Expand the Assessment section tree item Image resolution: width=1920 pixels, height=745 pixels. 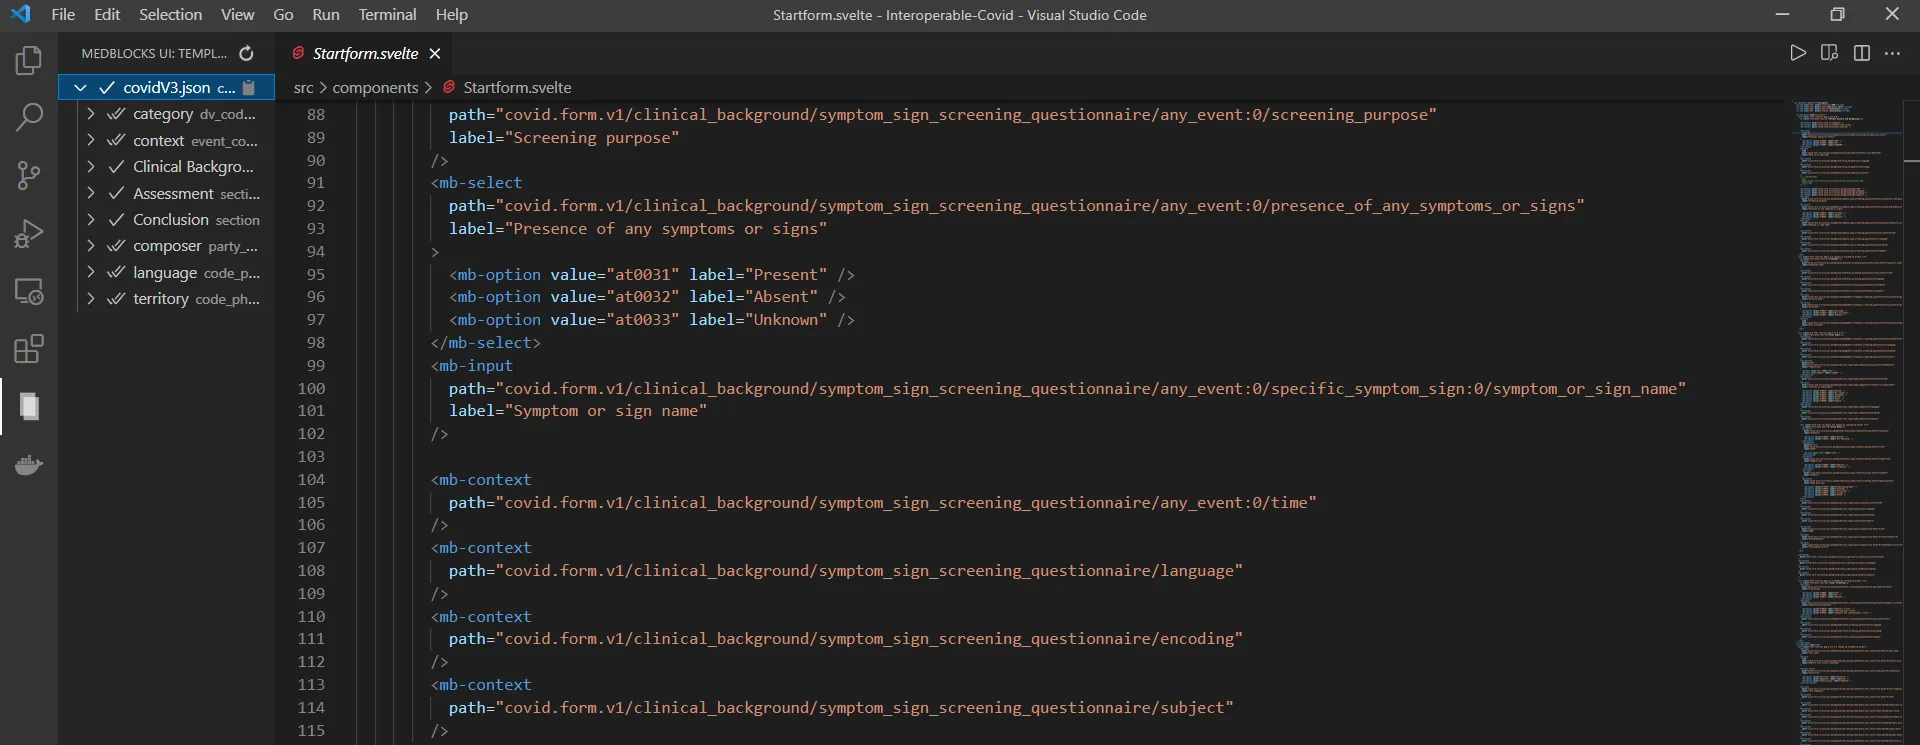point(91,193)
